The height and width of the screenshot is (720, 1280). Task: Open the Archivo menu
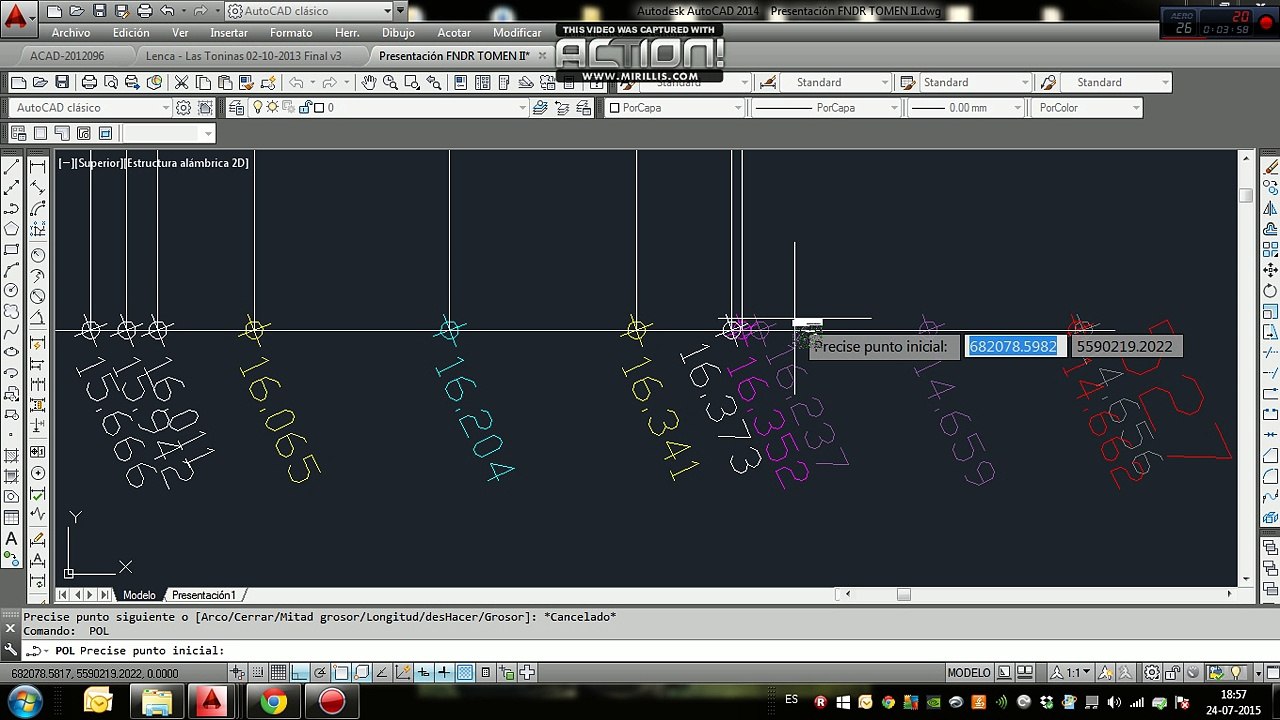[x=71, y=33]
